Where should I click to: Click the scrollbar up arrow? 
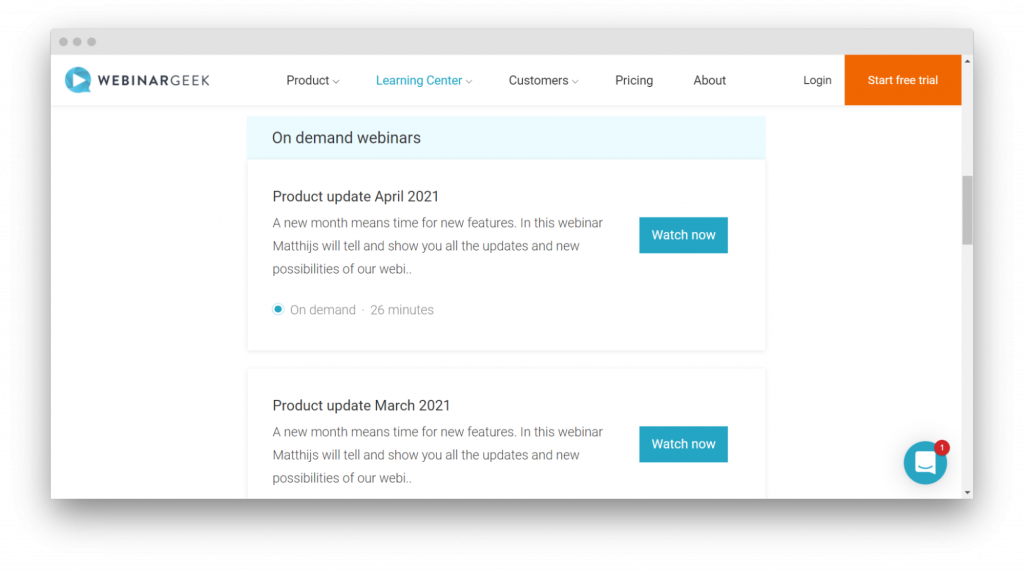[x=967, y=62]
